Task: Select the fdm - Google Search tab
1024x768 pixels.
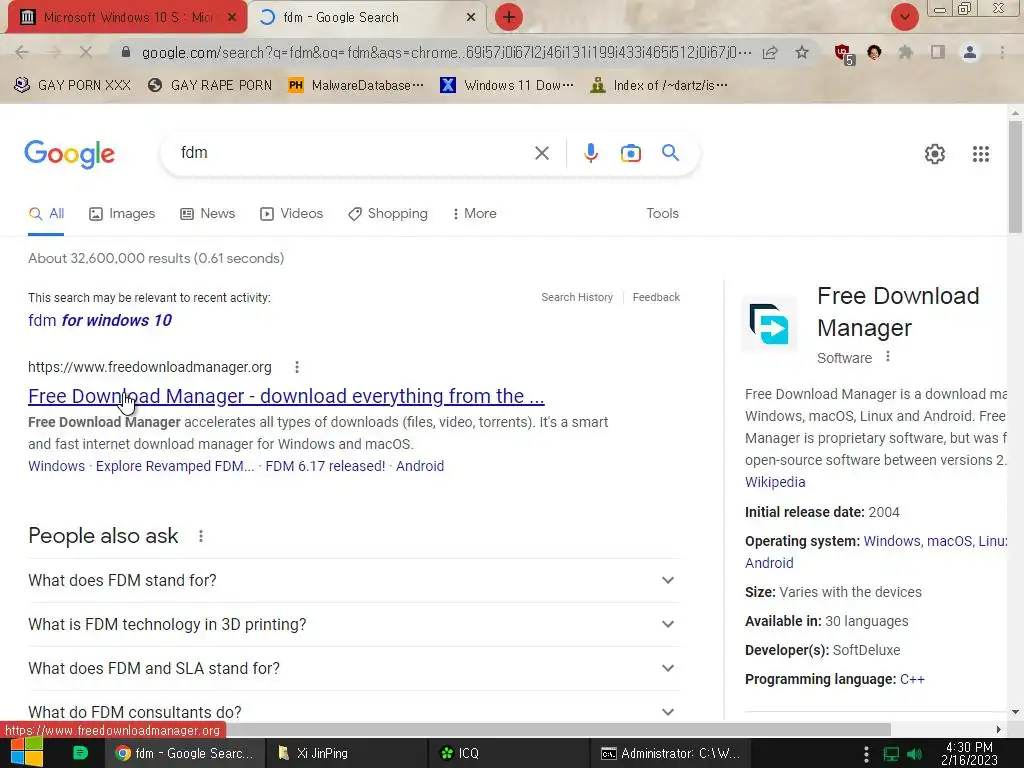Action: tap(366, 17)
